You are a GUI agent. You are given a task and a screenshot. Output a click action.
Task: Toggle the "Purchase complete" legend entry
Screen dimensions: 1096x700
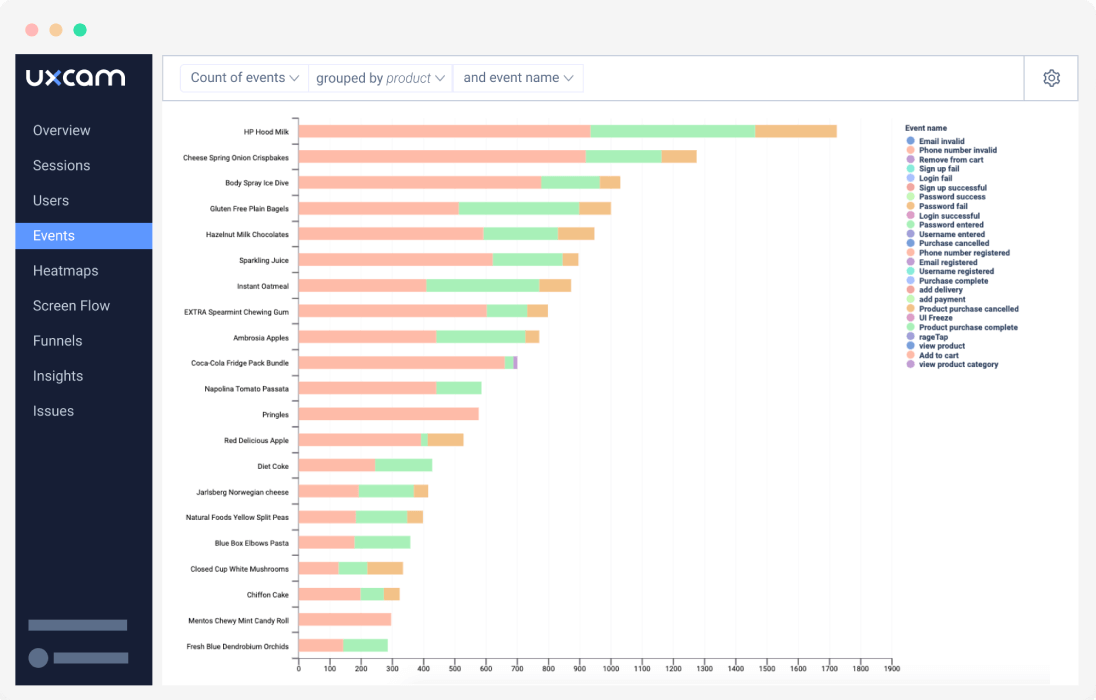click(952, 280)
